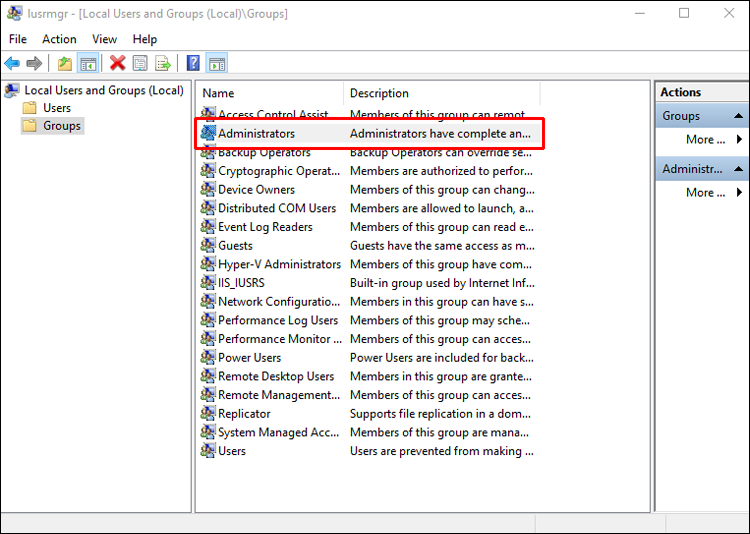
Task: Expand More Actions under Administr...
Action: (713, 192)
